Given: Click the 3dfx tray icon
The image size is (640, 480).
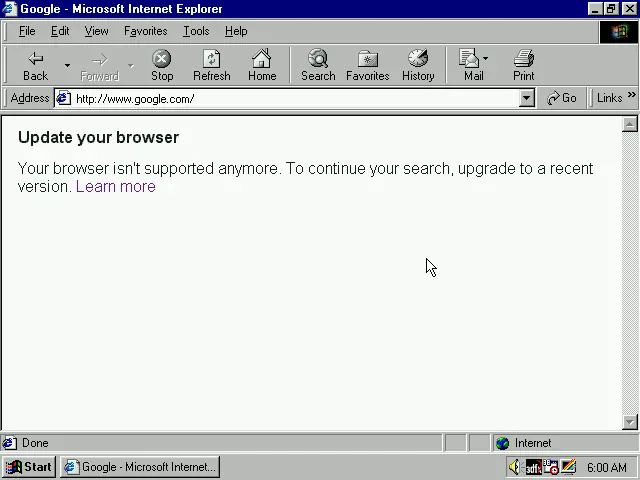Looking at the screenshot, I should [533, 467].
